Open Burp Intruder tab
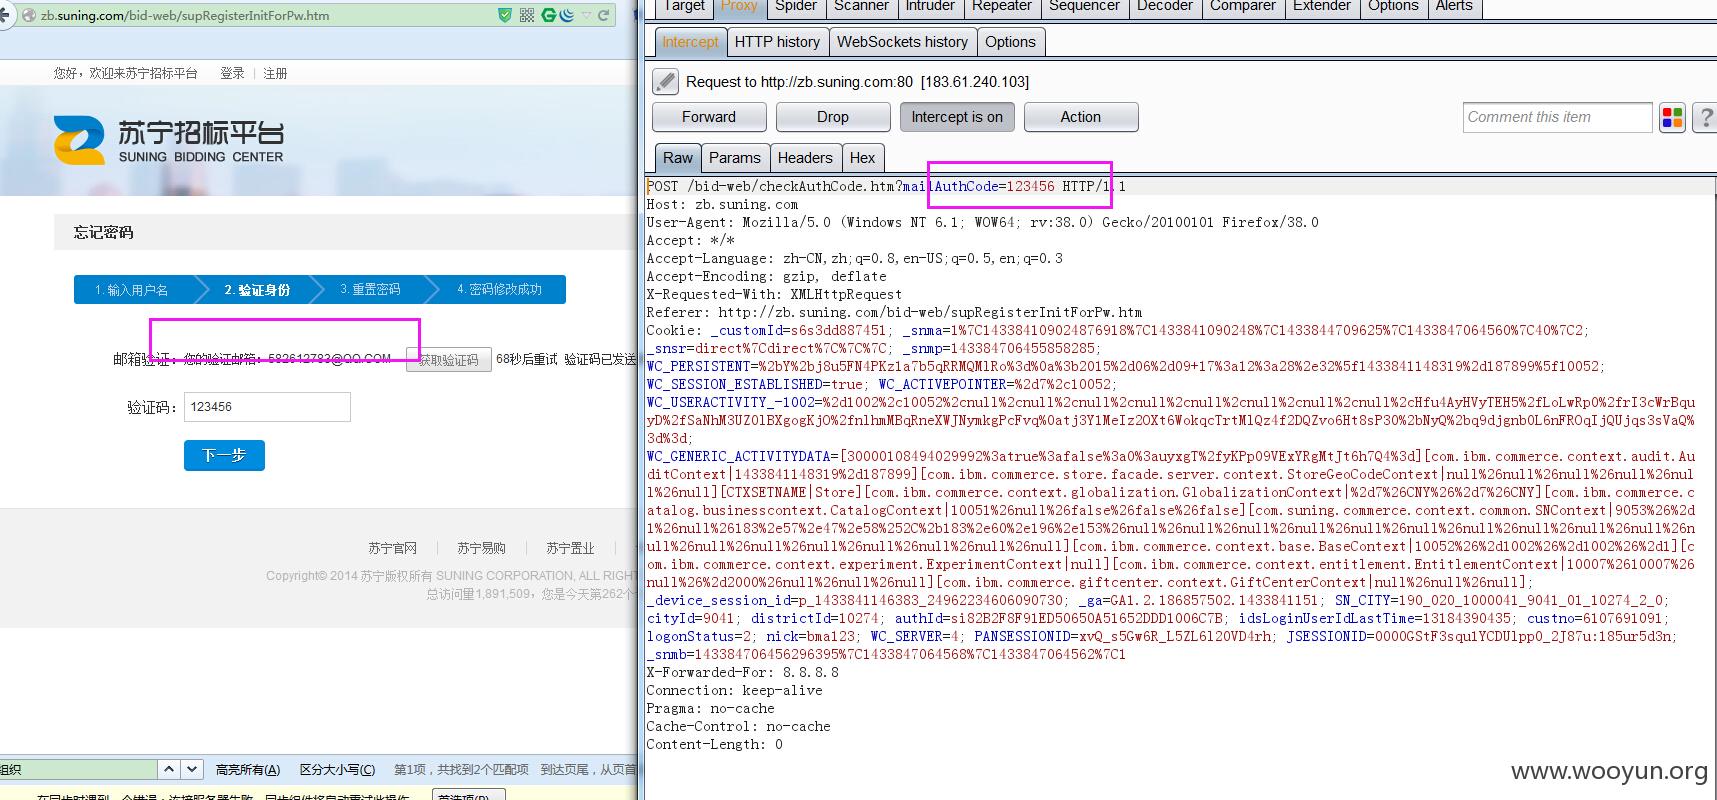 click(930, 7)
